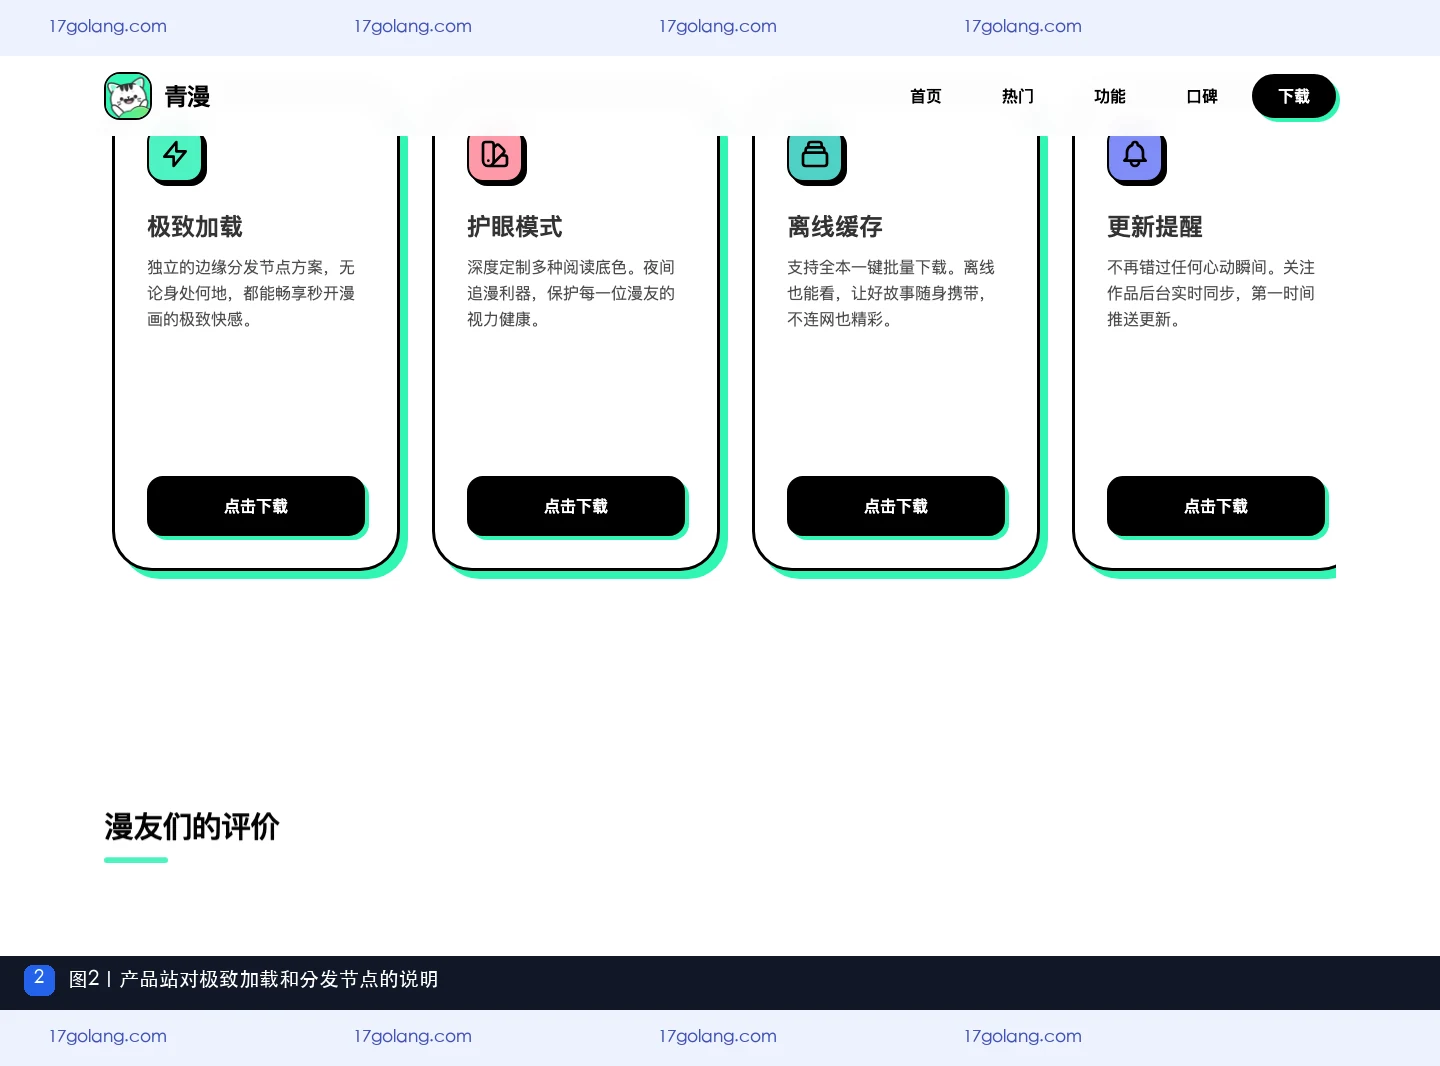Image resolution: width=1440 pixels, height=1066 pixels.
Task: Click 点击下载 in the 离线缓存 card
Action: 896,506
